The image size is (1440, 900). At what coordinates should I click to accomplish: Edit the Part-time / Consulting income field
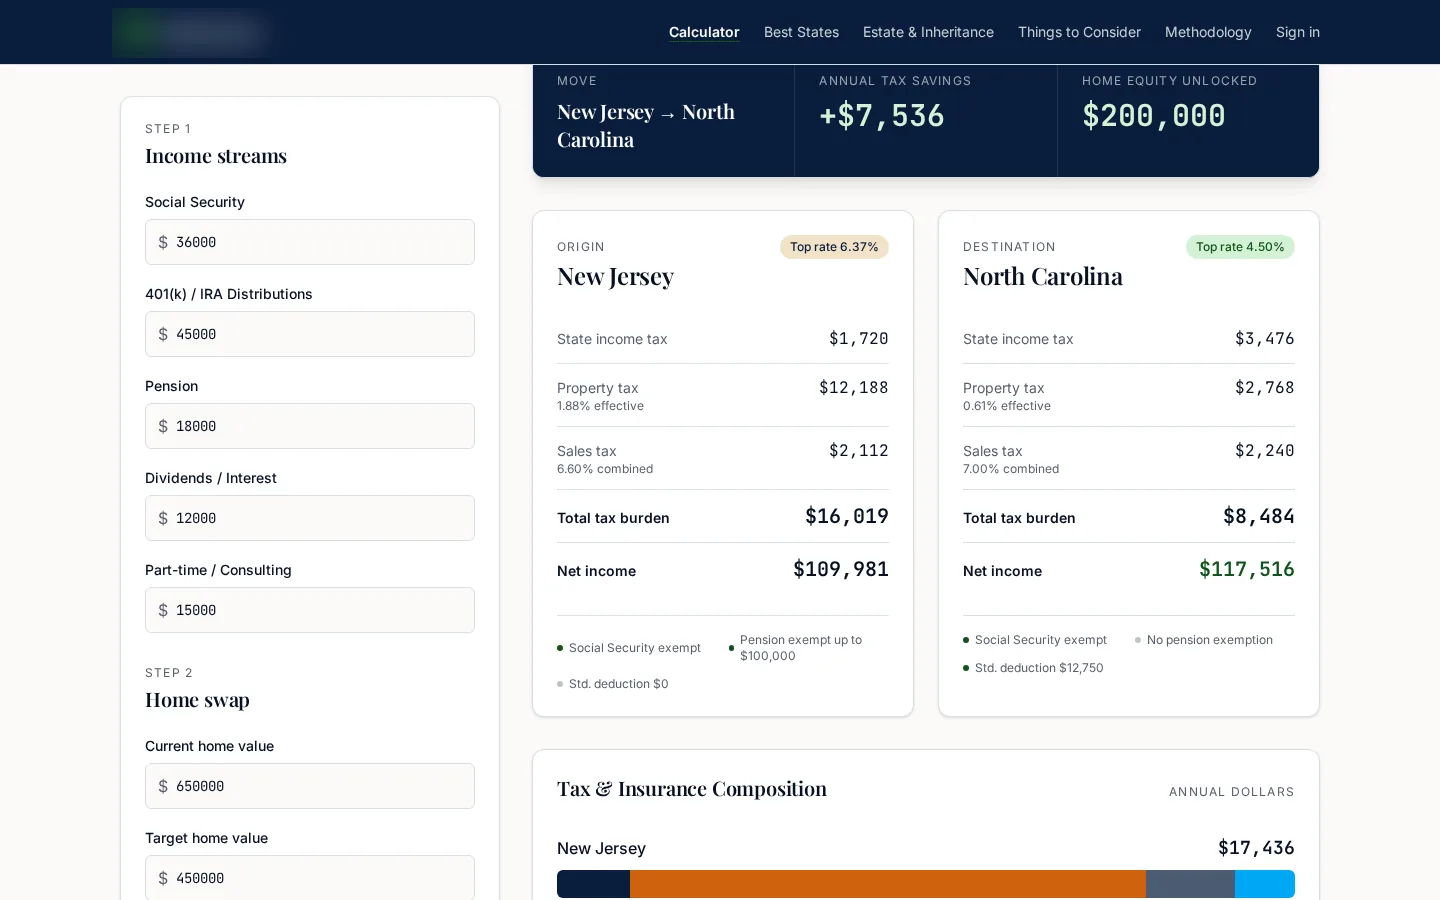click(x=310, y=610)
